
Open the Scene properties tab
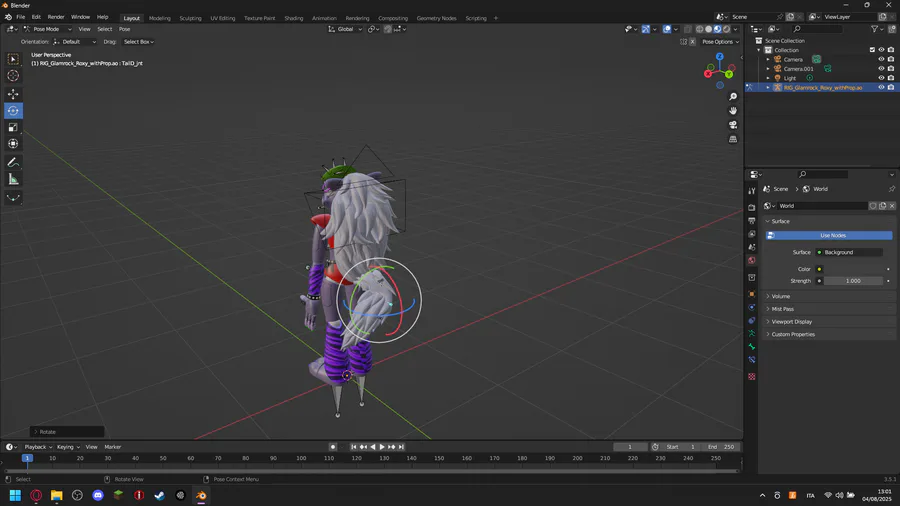[x=752, y=247]
